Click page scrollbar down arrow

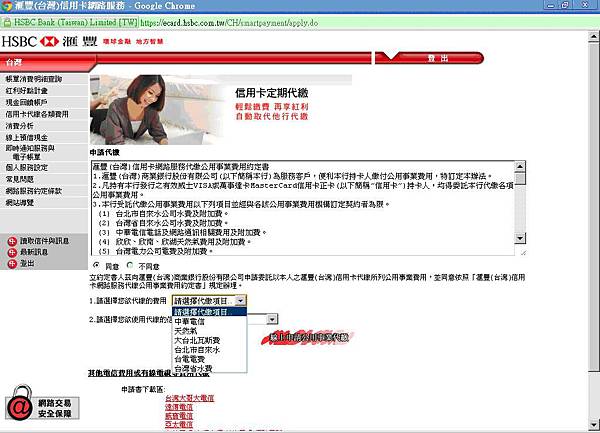coord(593,424)
